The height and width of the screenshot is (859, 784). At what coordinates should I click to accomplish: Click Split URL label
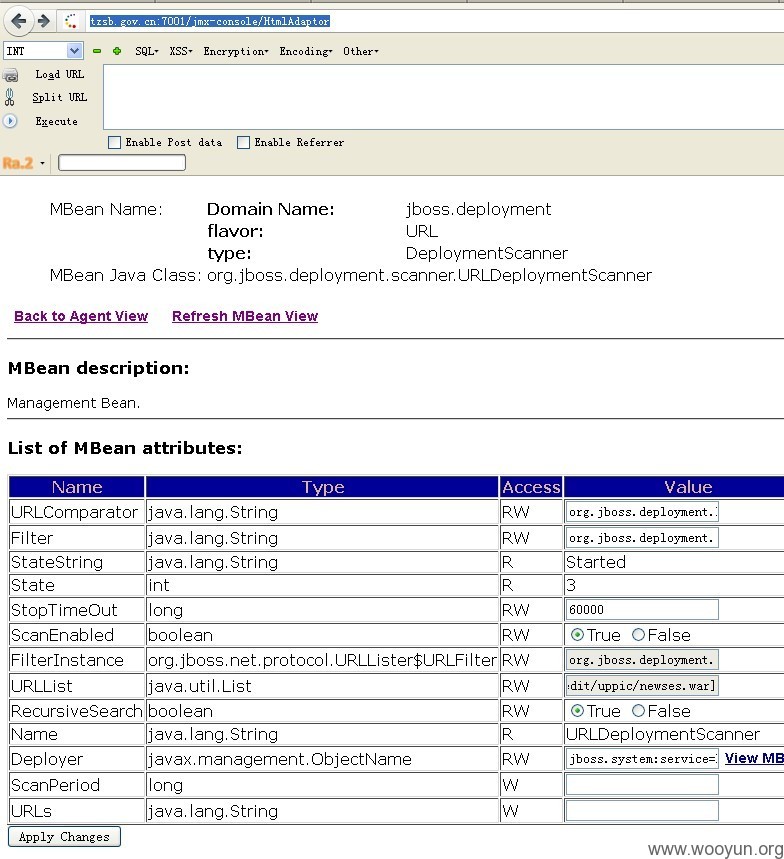(60, 98)
